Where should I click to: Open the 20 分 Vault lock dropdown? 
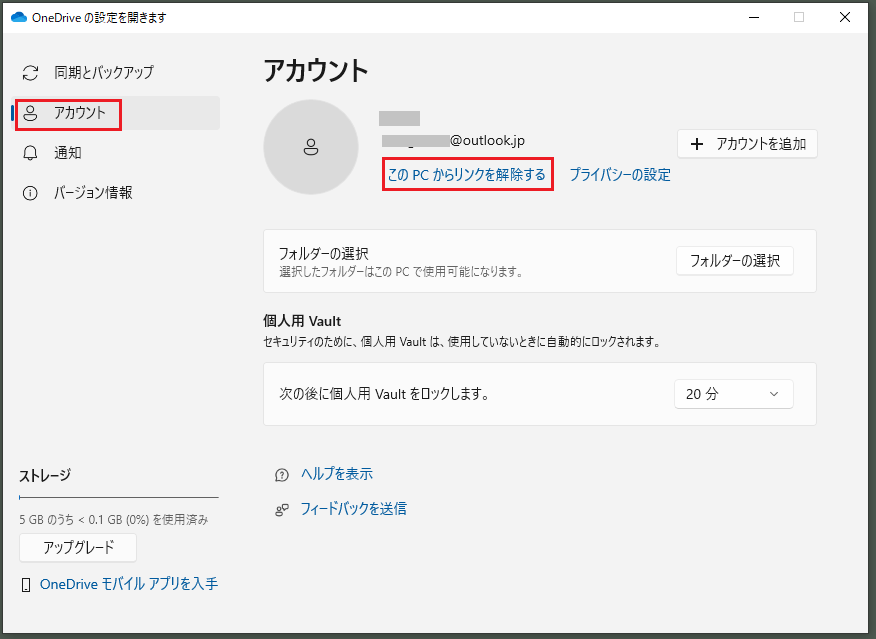[734, 394]
